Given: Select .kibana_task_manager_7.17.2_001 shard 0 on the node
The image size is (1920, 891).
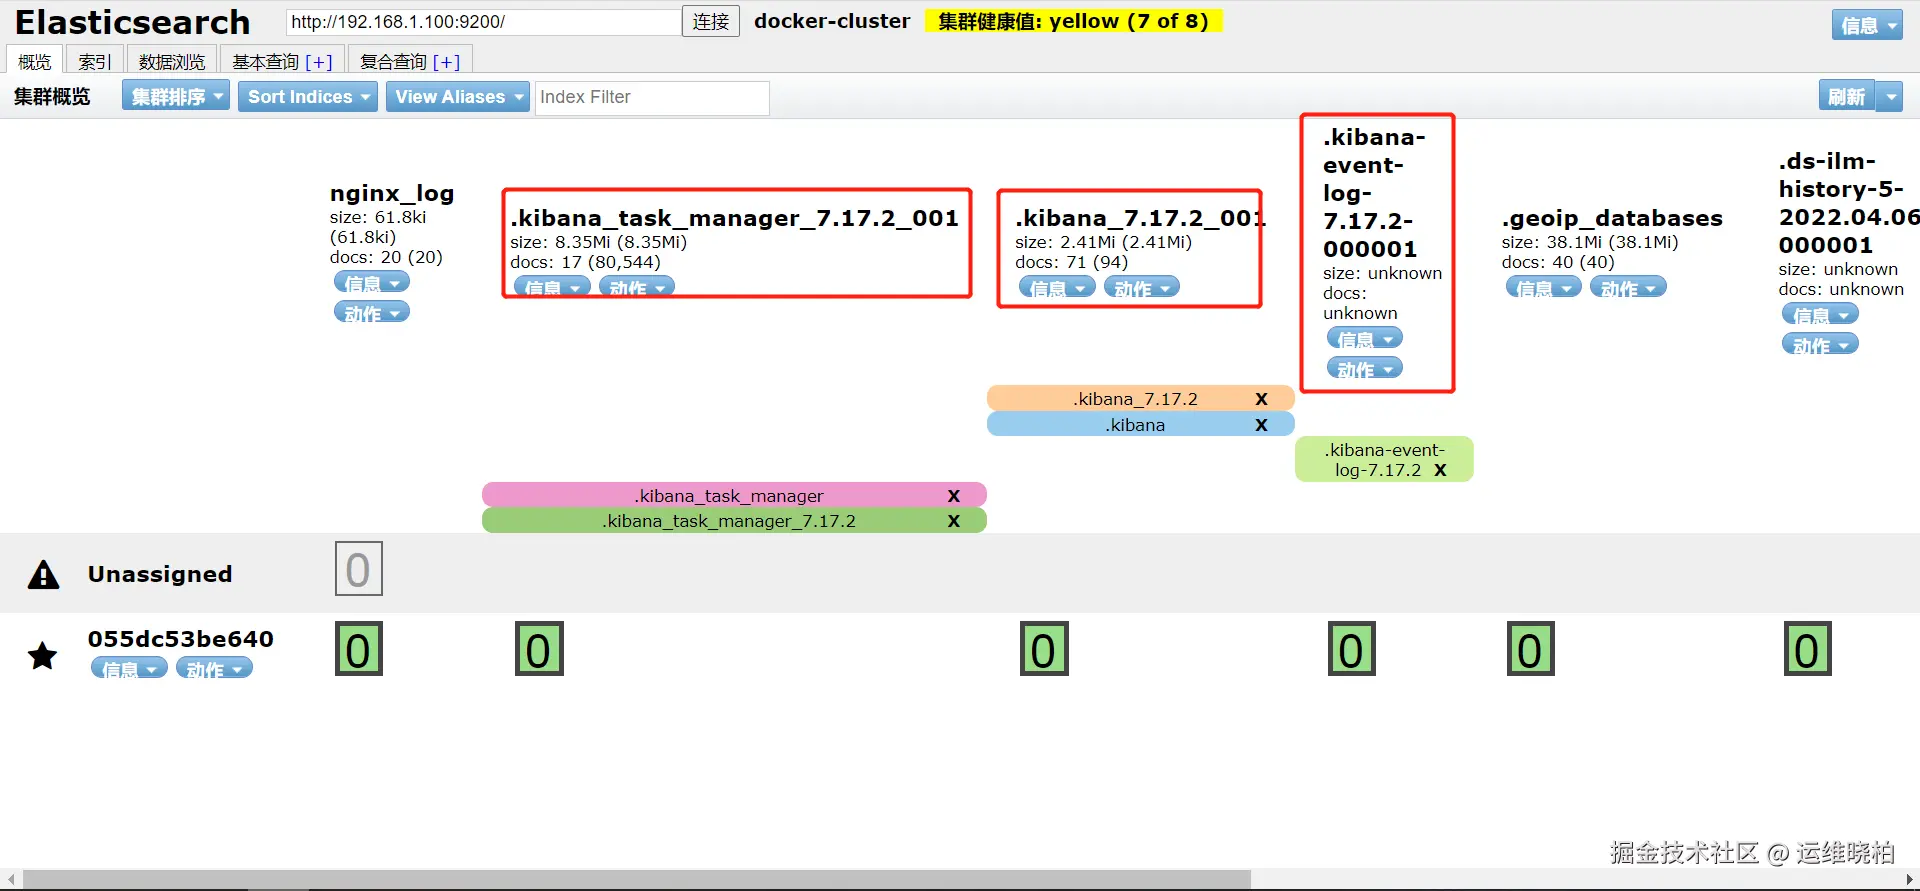Looking at the screenshot, I should click(x=539, y=649).
